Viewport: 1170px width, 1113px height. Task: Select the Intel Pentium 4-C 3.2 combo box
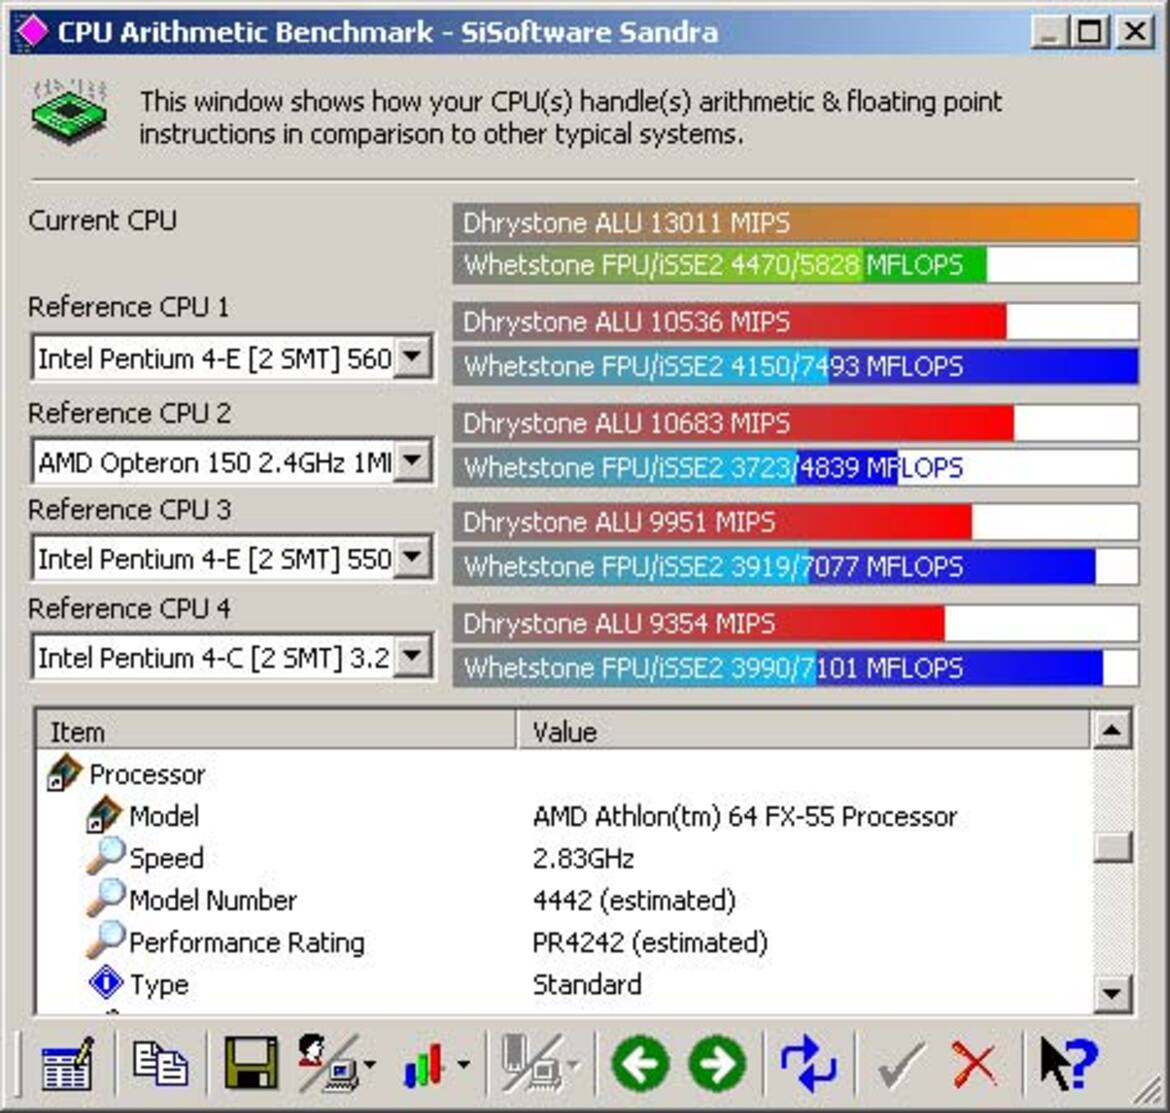232,658
